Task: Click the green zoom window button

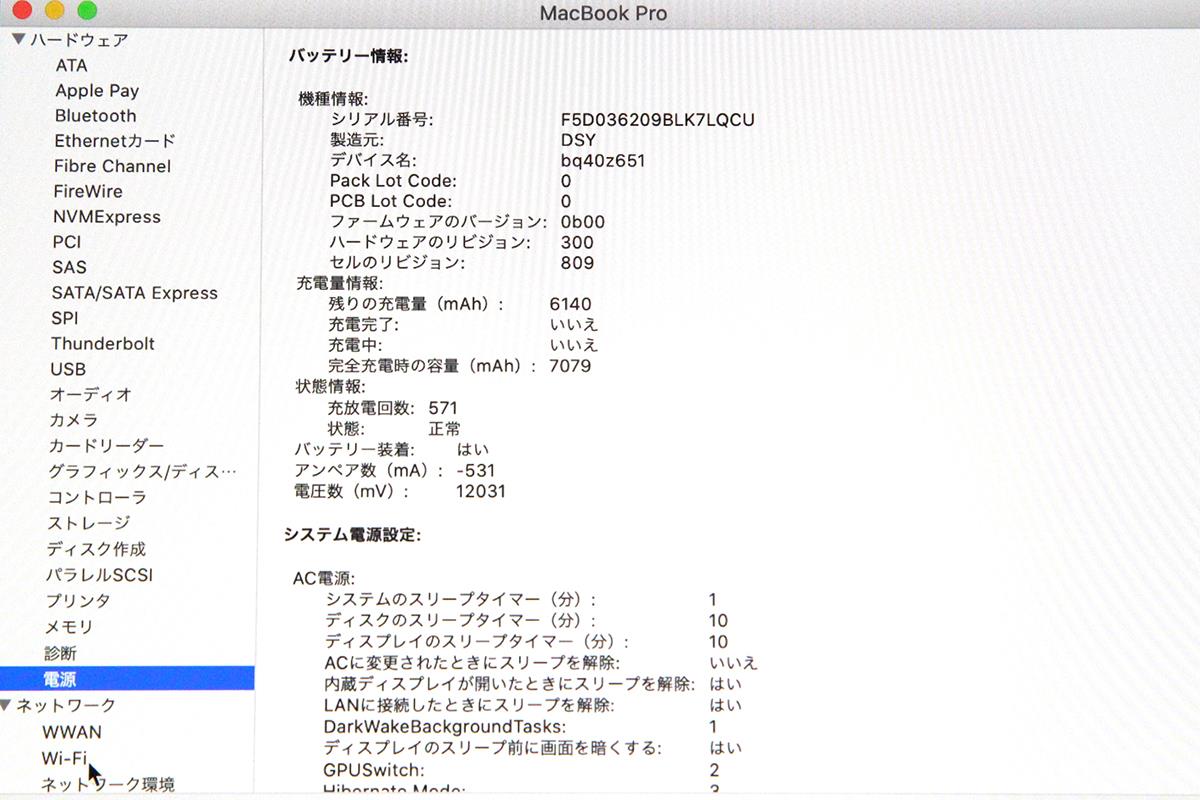Action: click(87, 11)
